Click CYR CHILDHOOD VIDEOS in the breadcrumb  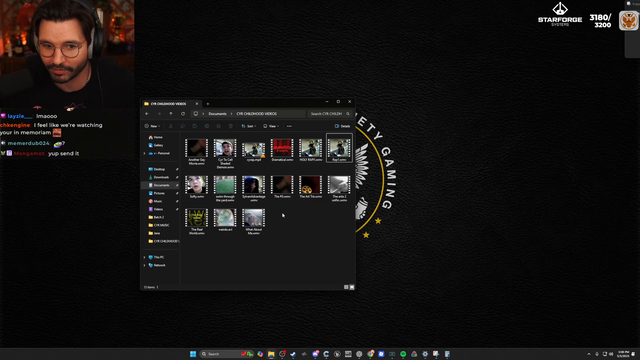pyautogui.click(x=256, y=114)
